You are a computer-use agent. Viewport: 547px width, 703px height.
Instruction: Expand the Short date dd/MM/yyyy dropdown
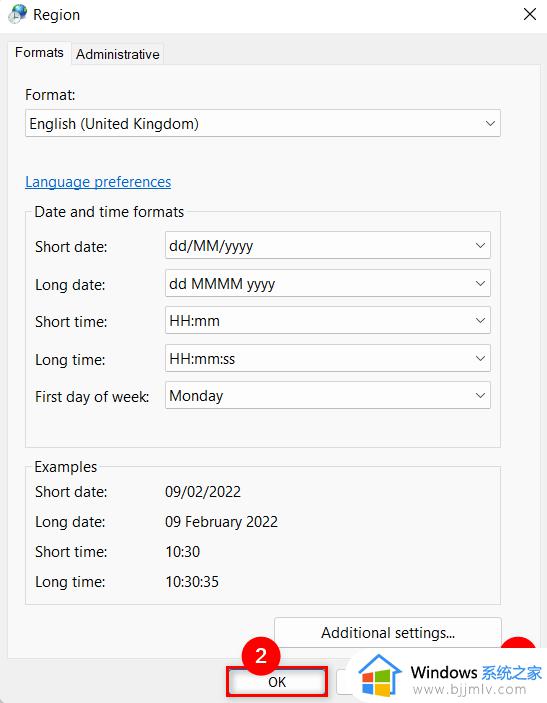(328, 245)
